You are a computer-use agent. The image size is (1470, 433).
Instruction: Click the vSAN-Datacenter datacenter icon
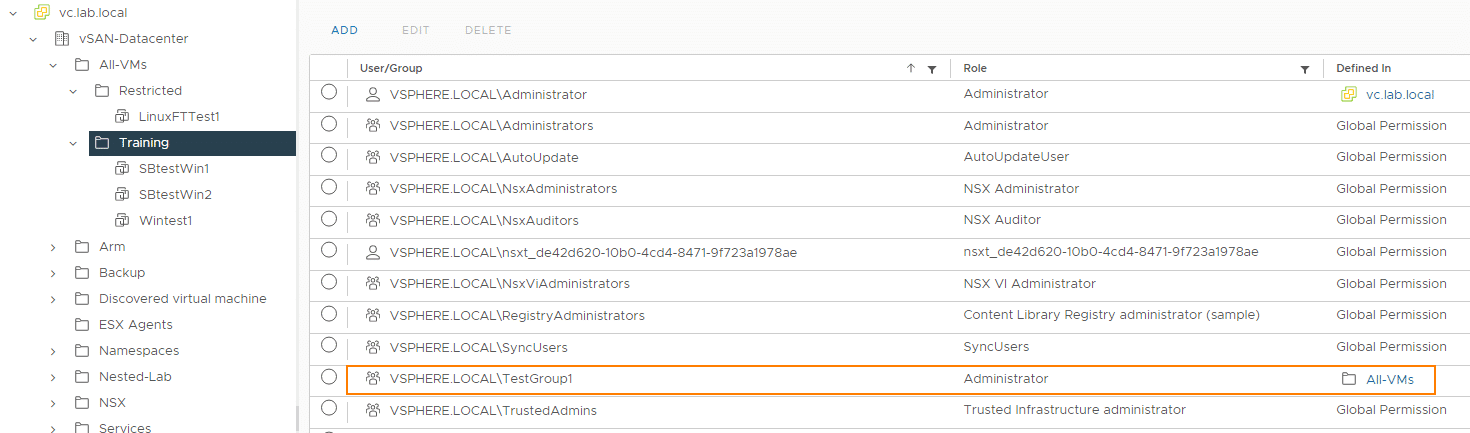pyautogui.click(x=62, y=39)
